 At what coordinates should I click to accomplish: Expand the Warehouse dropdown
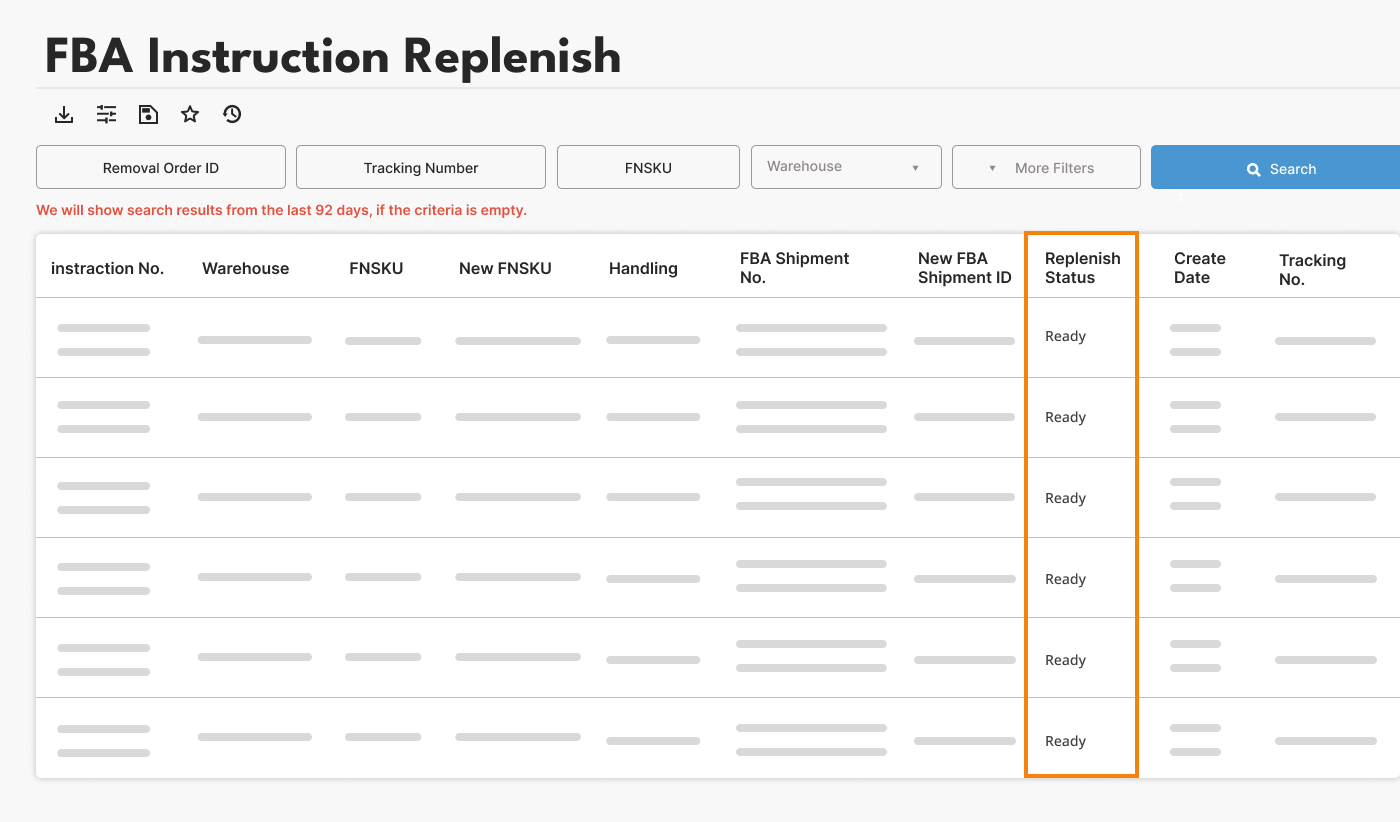pyautogui.click(x=845, y=167)
